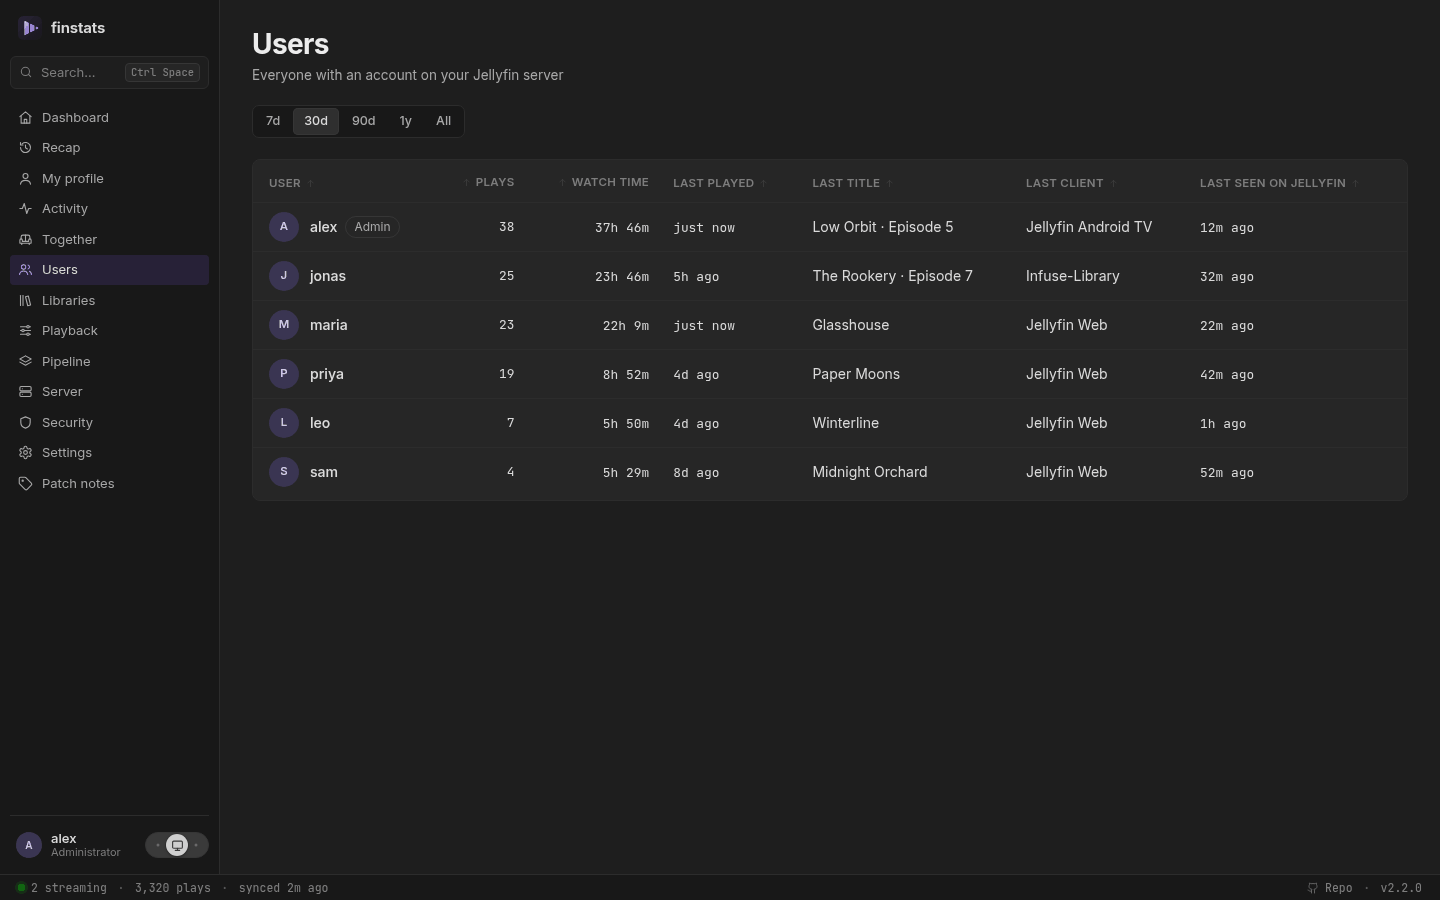Sort table by User column

click(291, 183)
